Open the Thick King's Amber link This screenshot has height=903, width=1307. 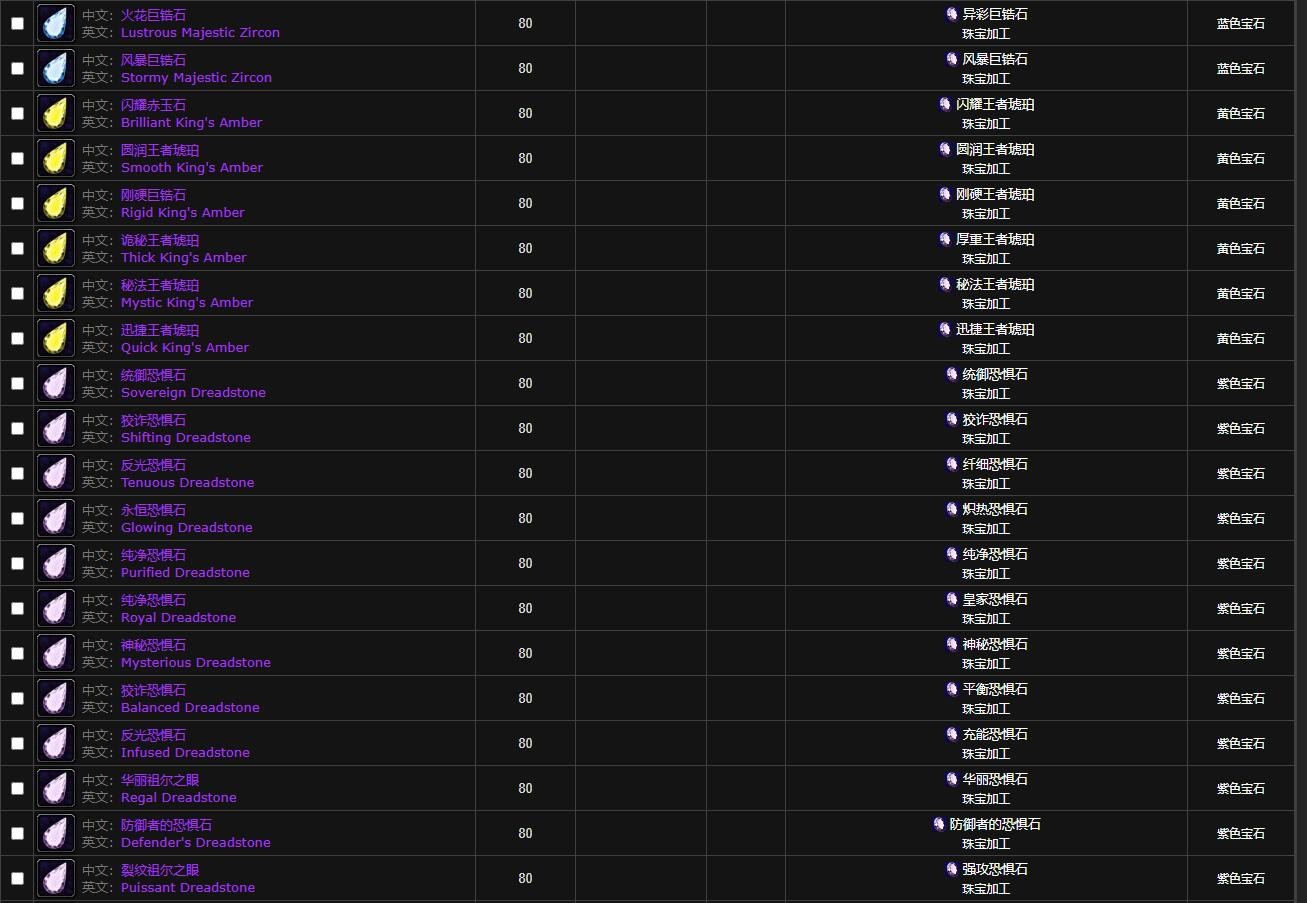pos(183,258)
